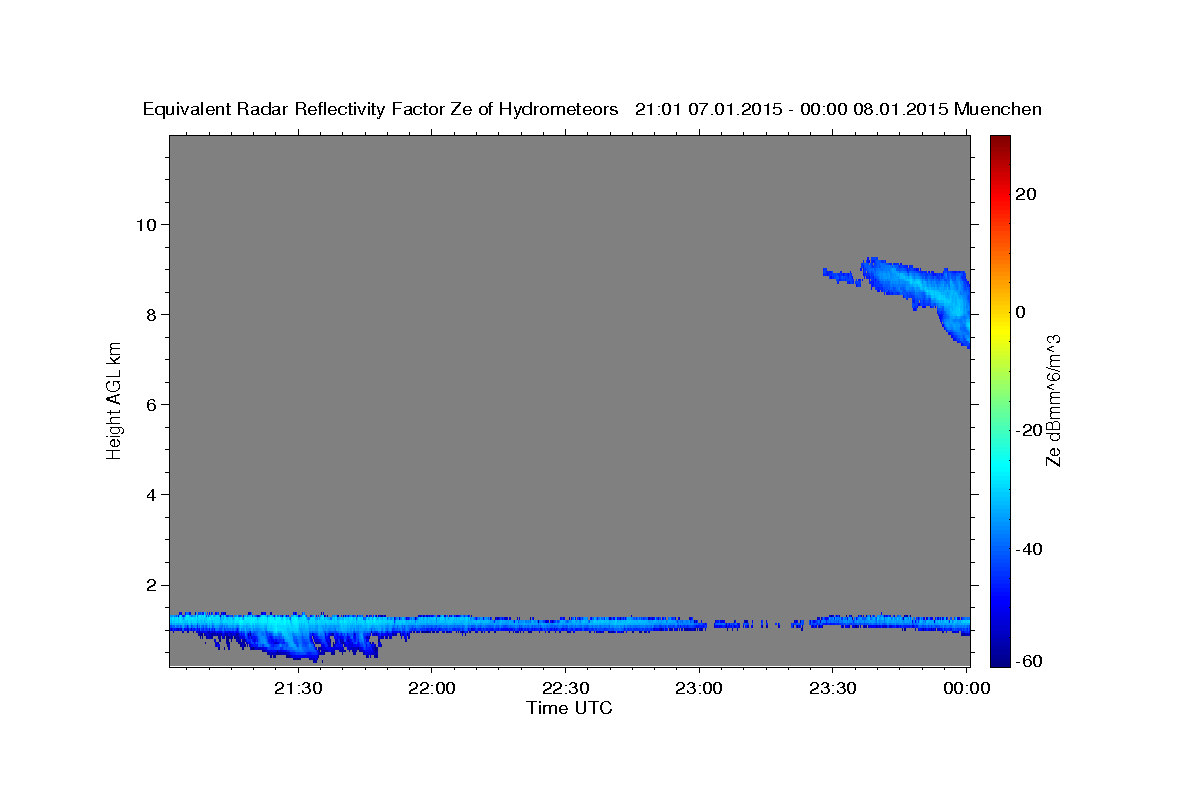1200x800 pixels.
Task: Click the height tick label 10
Action: (x=146, y=224)
